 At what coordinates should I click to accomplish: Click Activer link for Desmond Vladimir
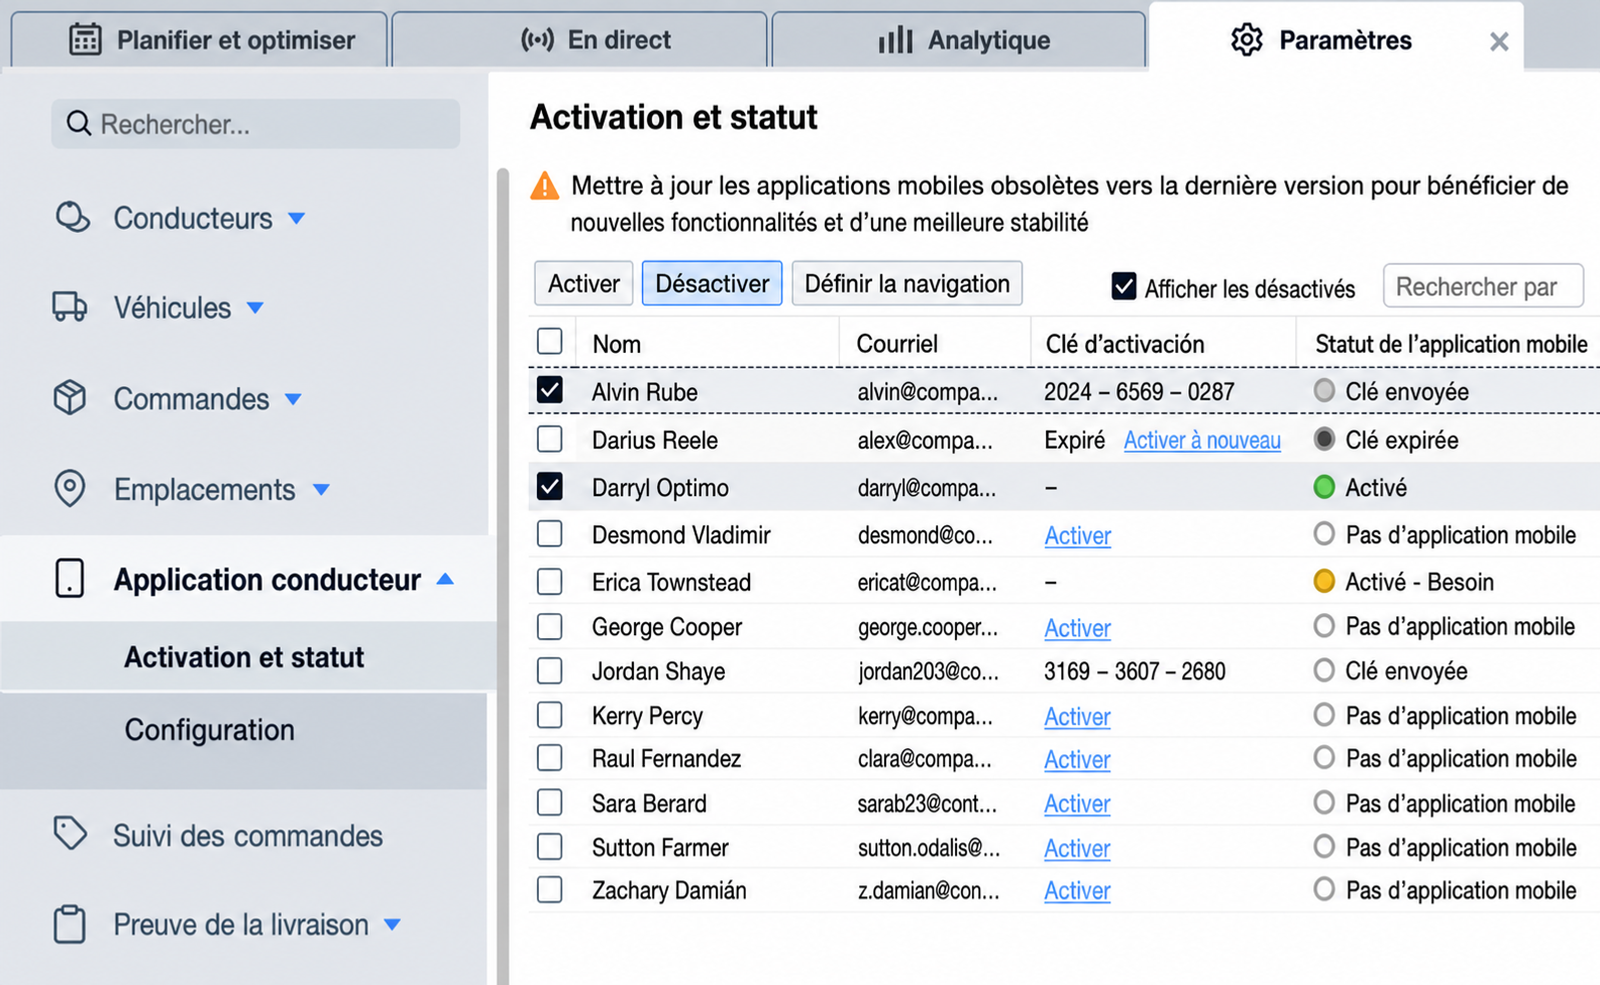[1078, 536]
